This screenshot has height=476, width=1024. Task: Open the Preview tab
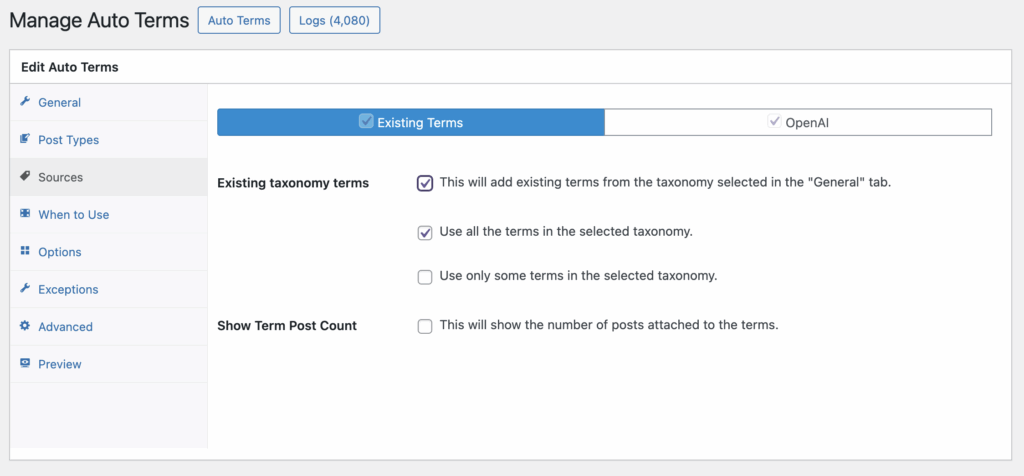pos(108,364)
